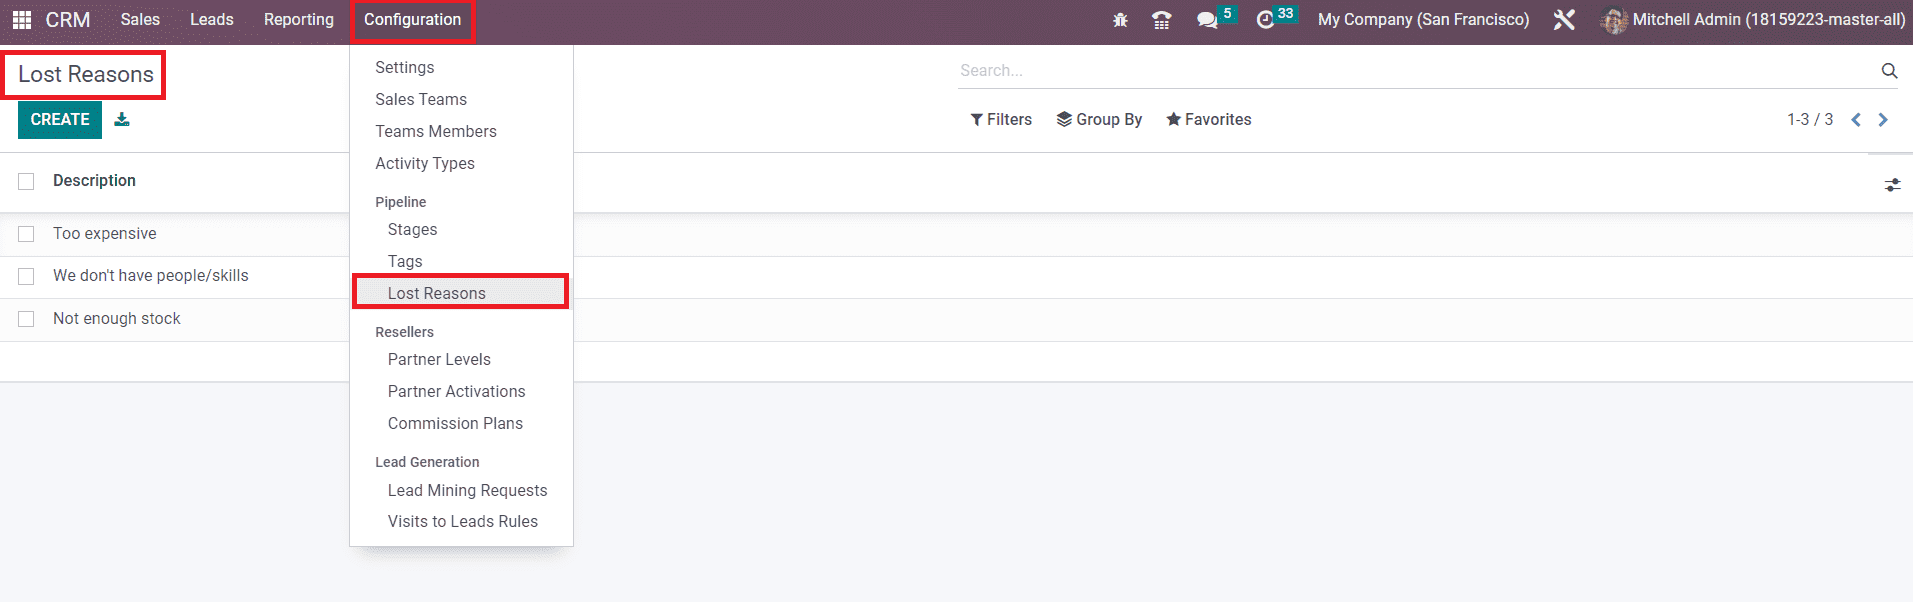
Task: Click the debug bug icon
Action: pyautogui.click(x=1120, y=20)
